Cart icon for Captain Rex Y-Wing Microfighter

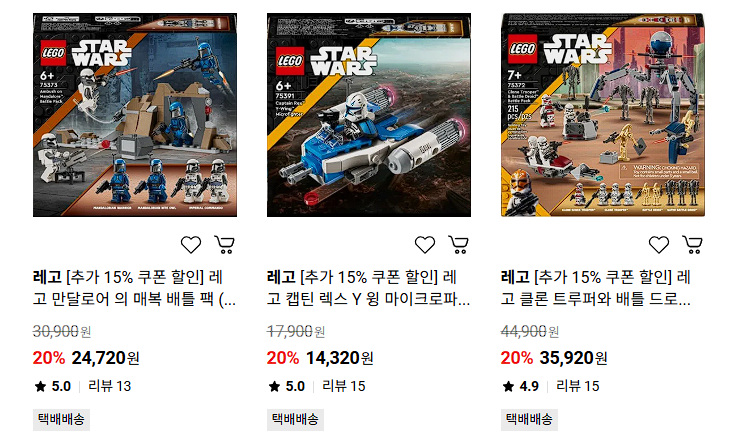click(459, 245)
